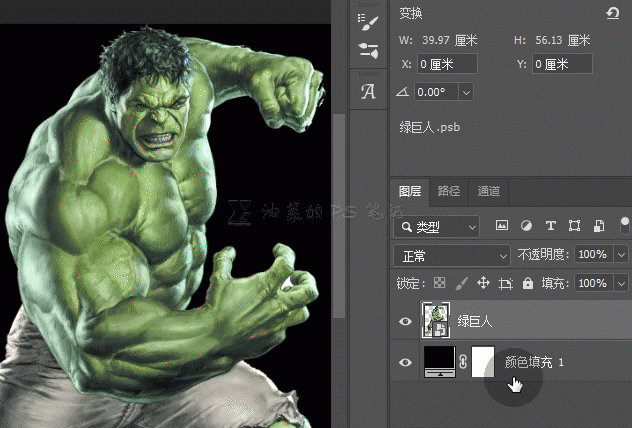Click the Y position input field
The width and height of the screenshot is (632, 428).
coord(562,64)
